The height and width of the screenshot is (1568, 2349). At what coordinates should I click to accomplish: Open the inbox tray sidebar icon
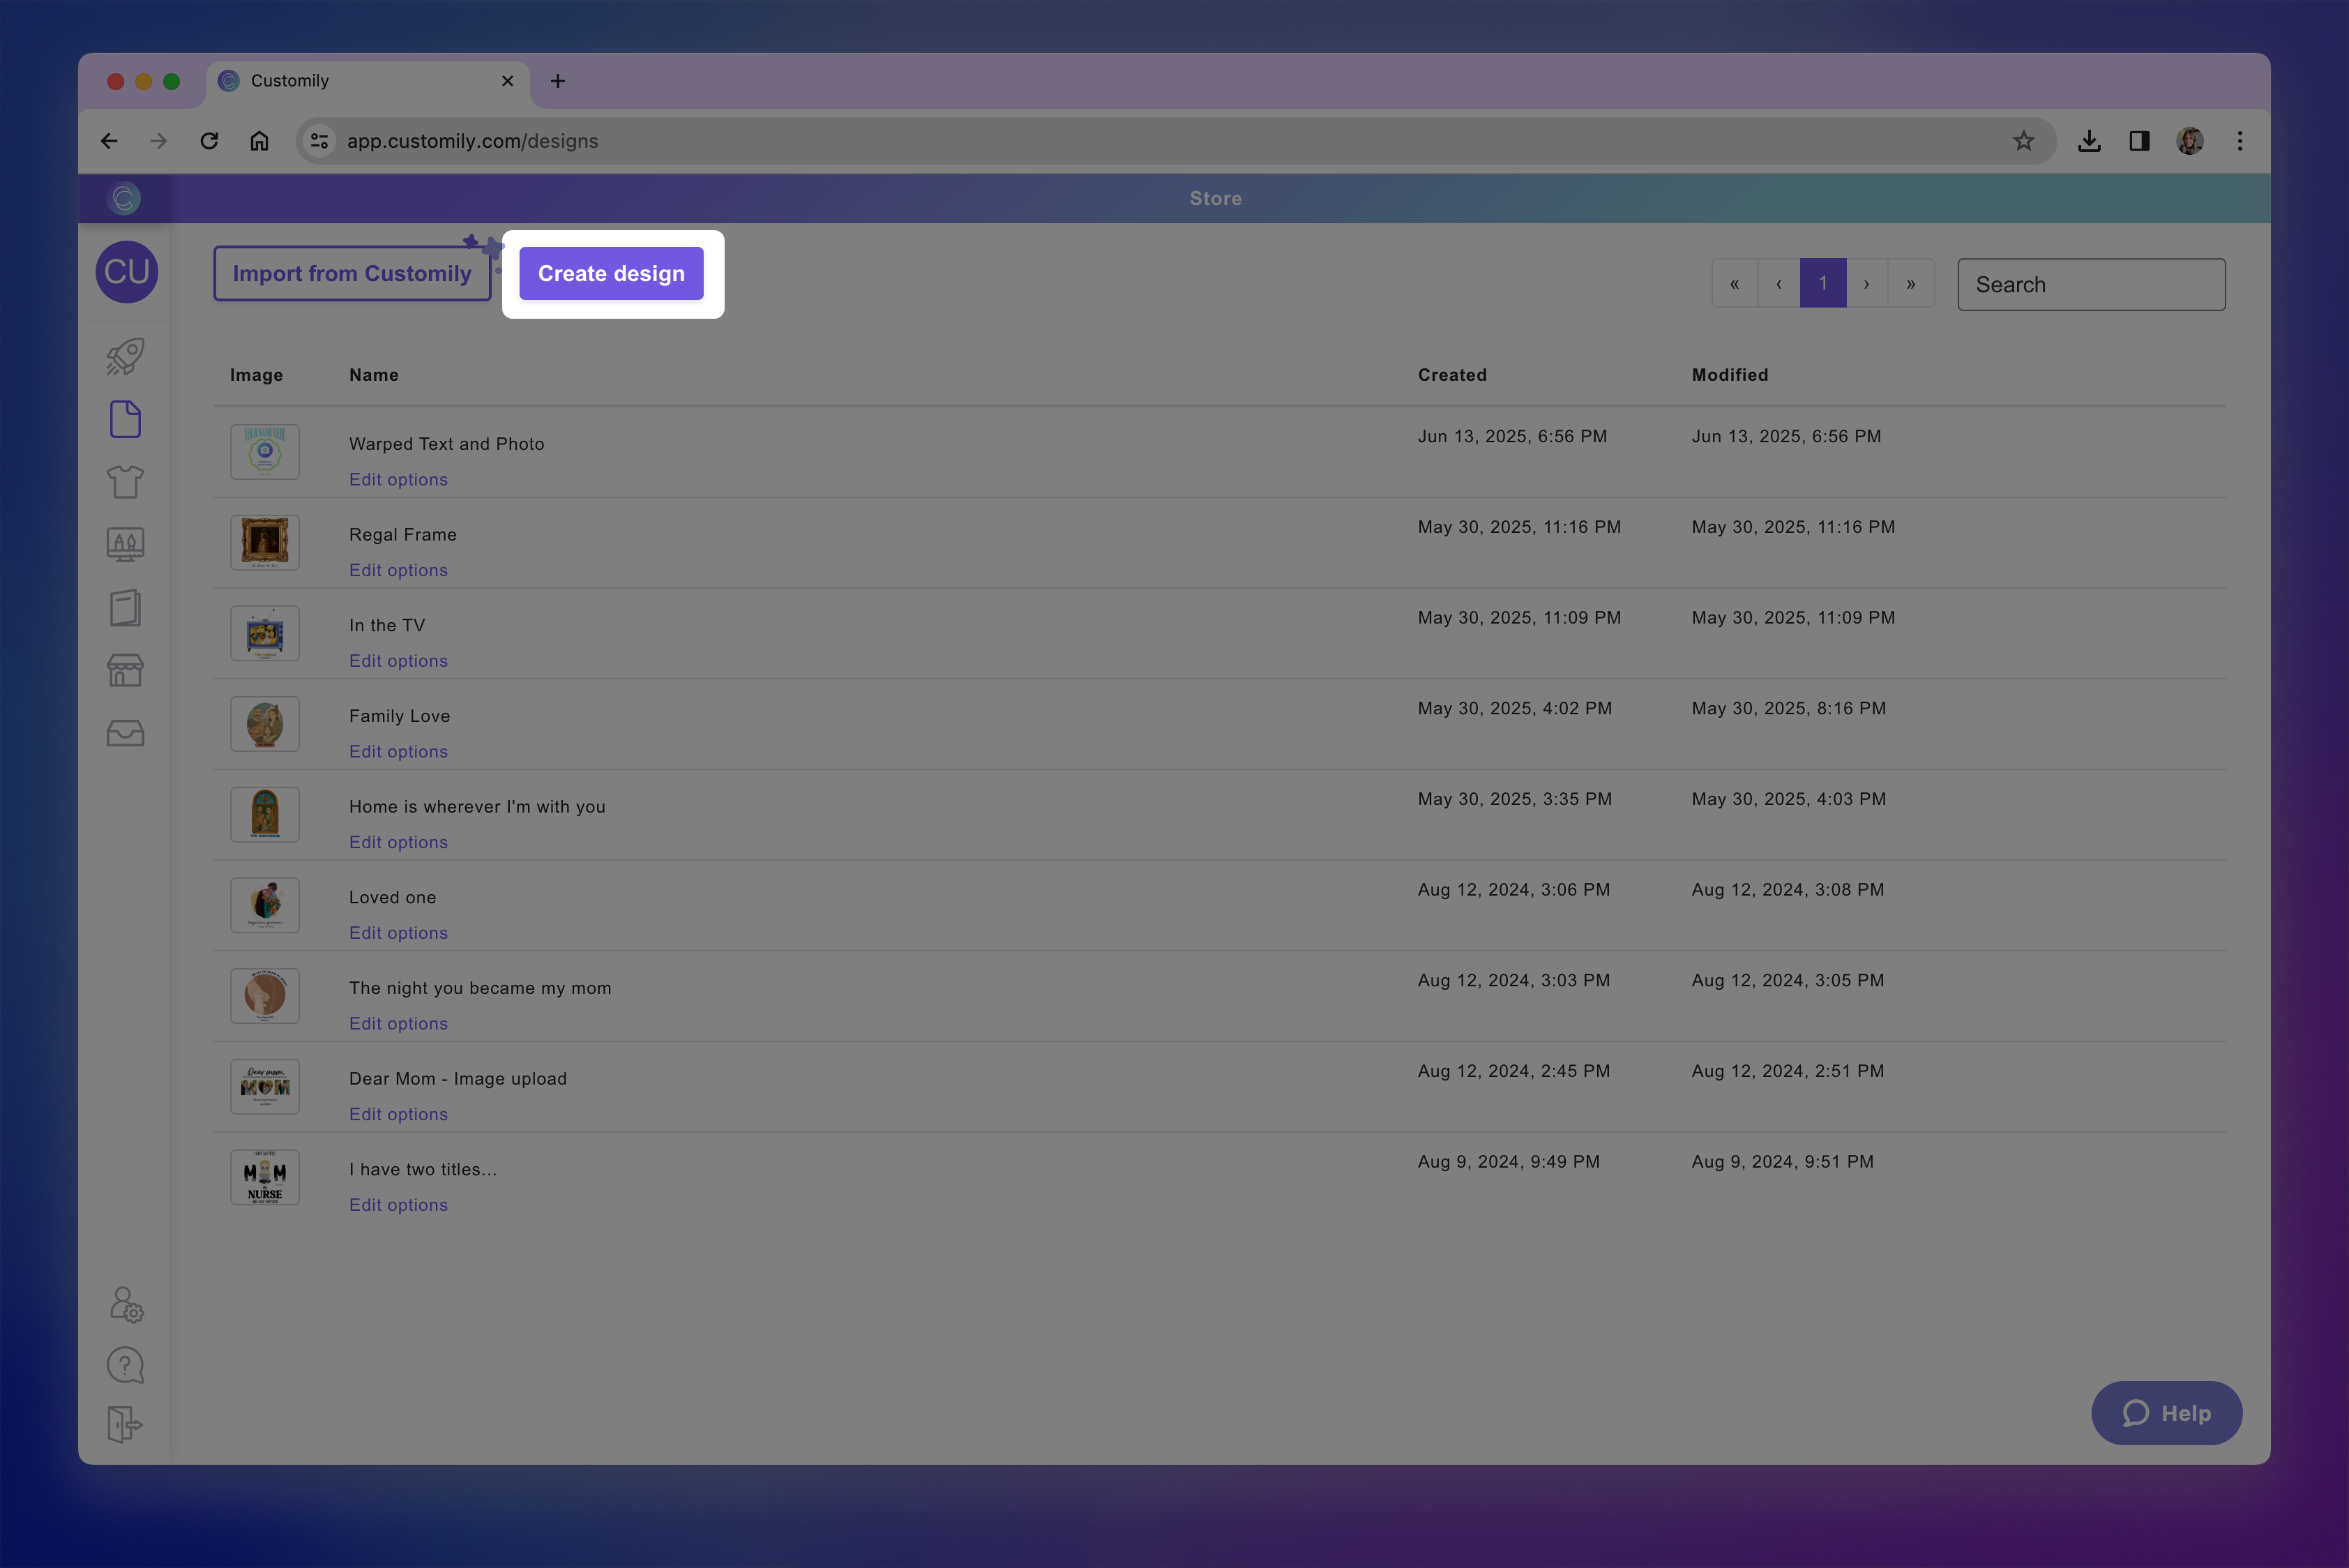click(x=125, y=733)
